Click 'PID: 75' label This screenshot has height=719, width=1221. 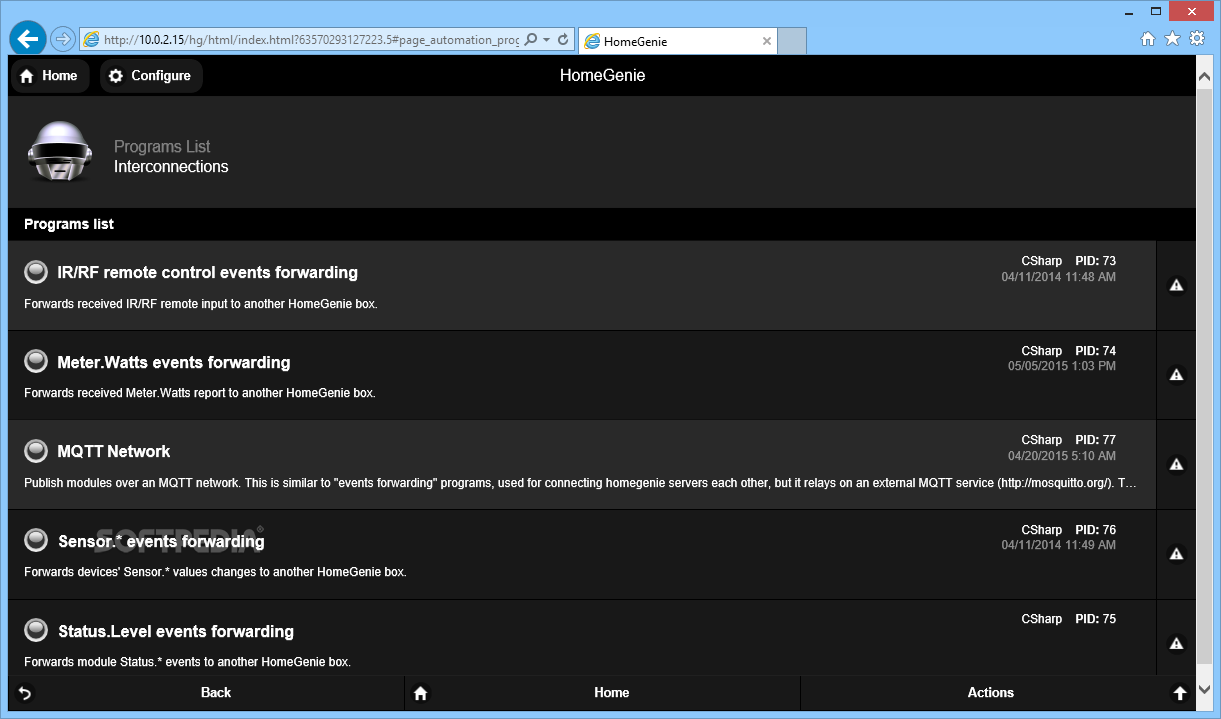coord(1095,619)
